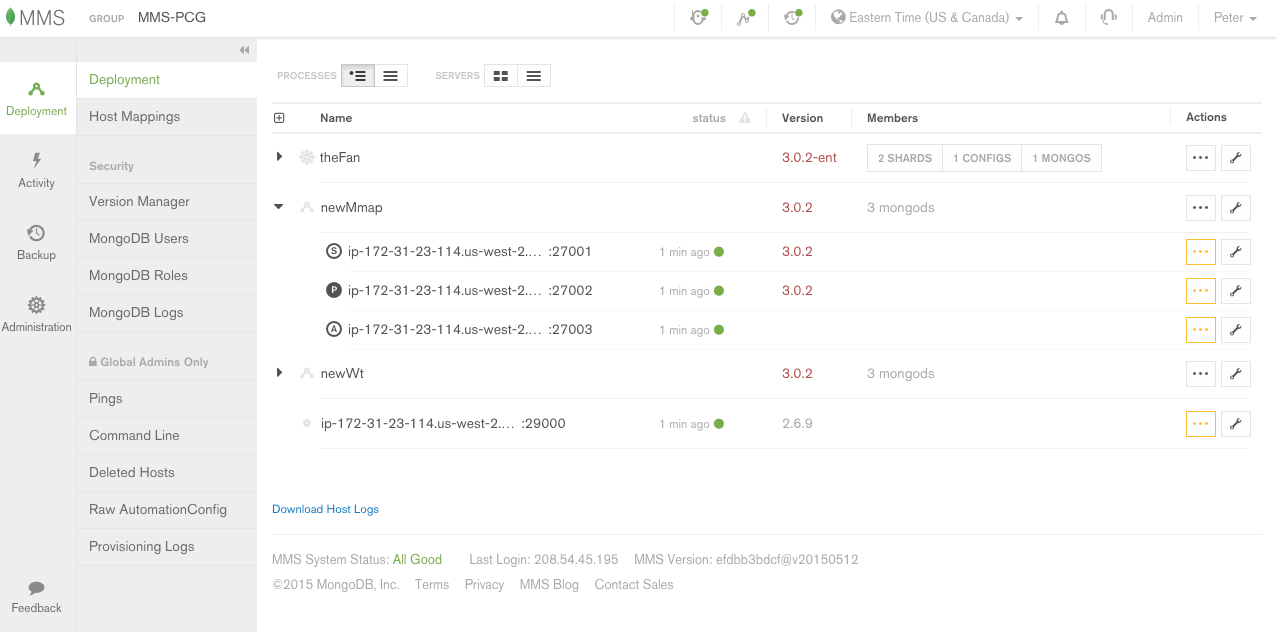The height and width of the screenshot is (632, 1276).
Task: Open ellipsis actions for newMmap replica set
Action: 1200,208
